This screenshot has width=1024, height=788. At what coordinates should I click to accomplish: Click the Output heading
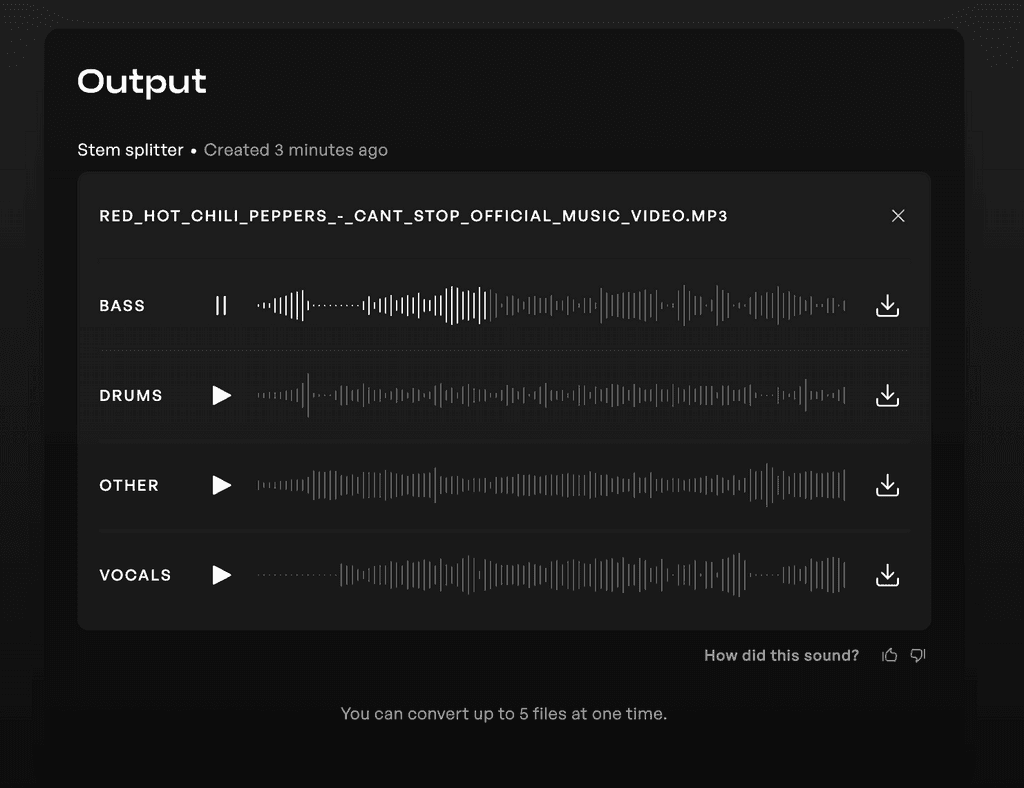pyautogui.click(x=141, y=82)
